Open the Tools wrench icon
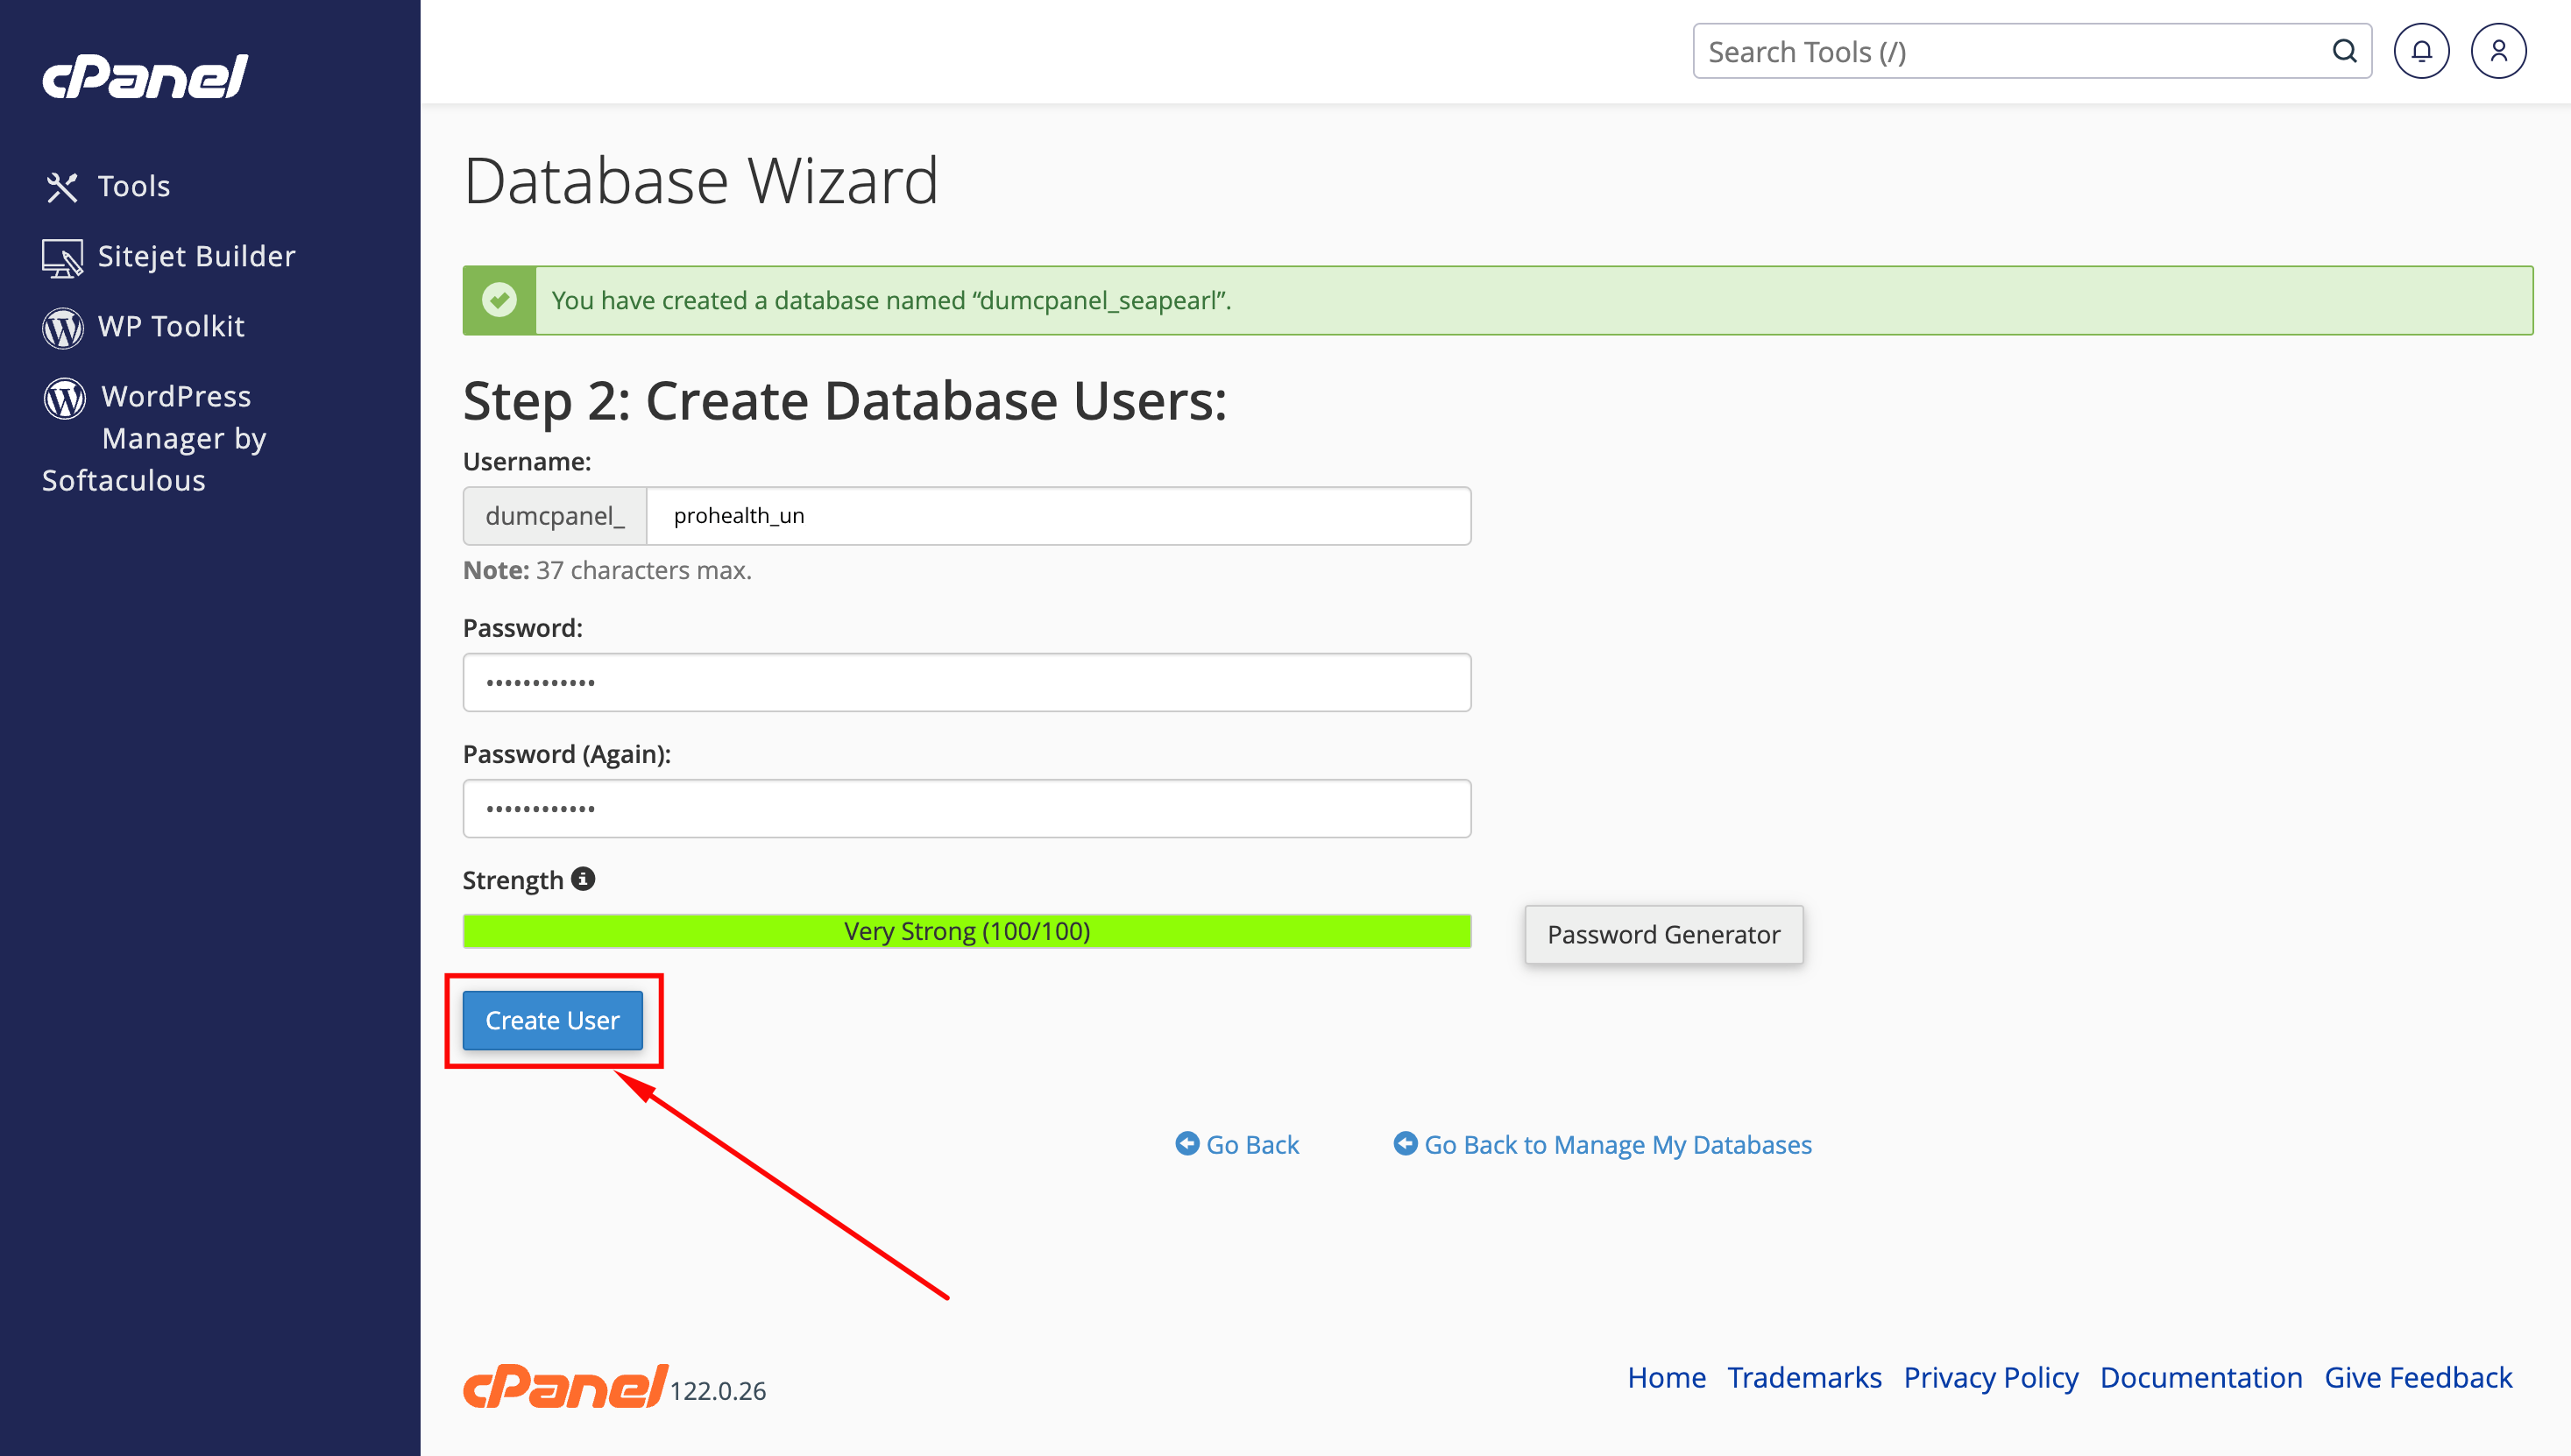2571x1456 pixels. [x=62, y=187]
